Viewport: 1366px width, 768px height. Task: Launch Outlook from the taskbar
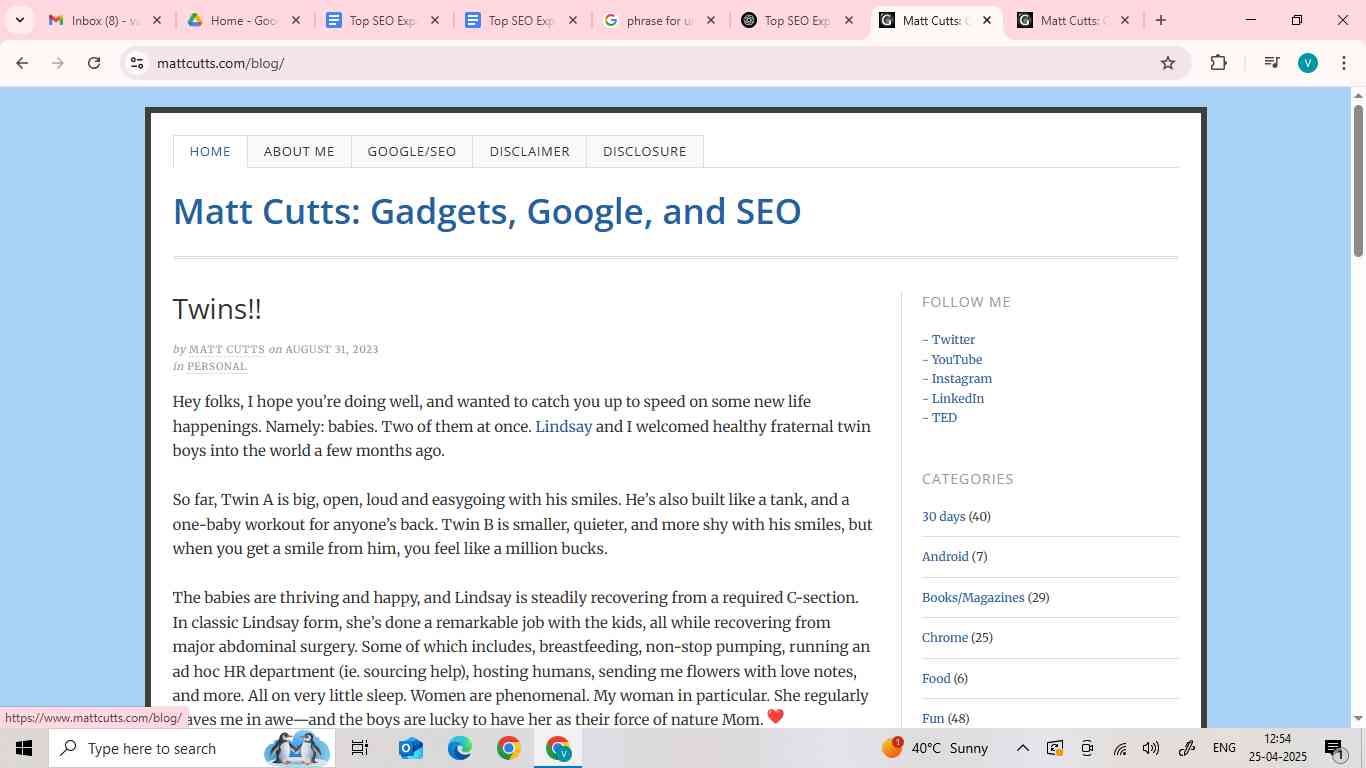coord(408,748)
